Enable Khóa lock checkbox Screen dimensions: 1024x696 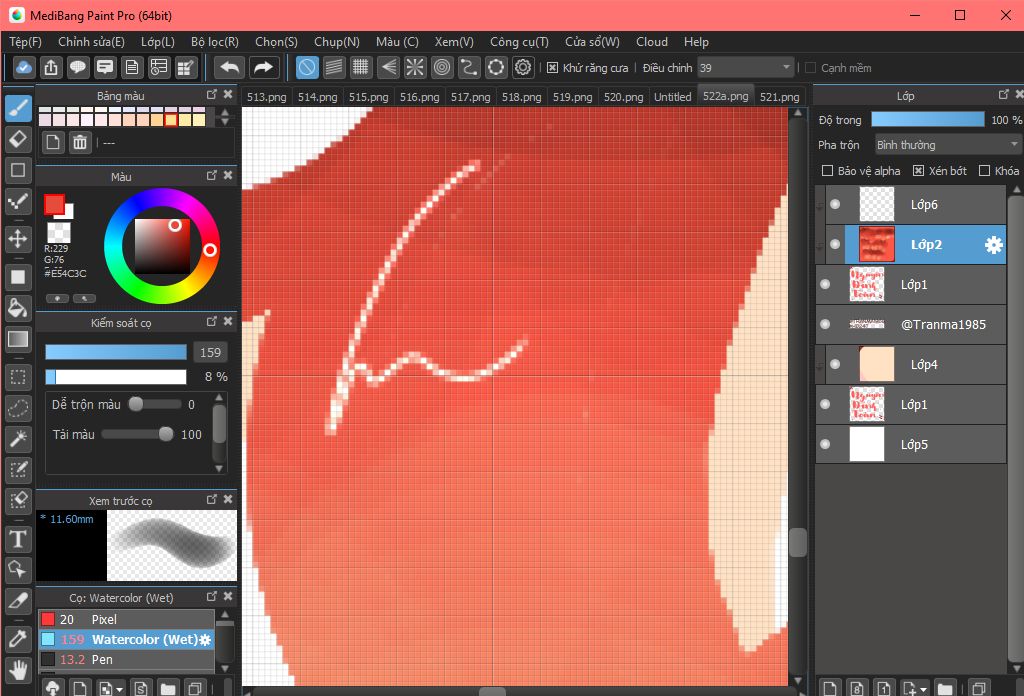coord(985,170)
